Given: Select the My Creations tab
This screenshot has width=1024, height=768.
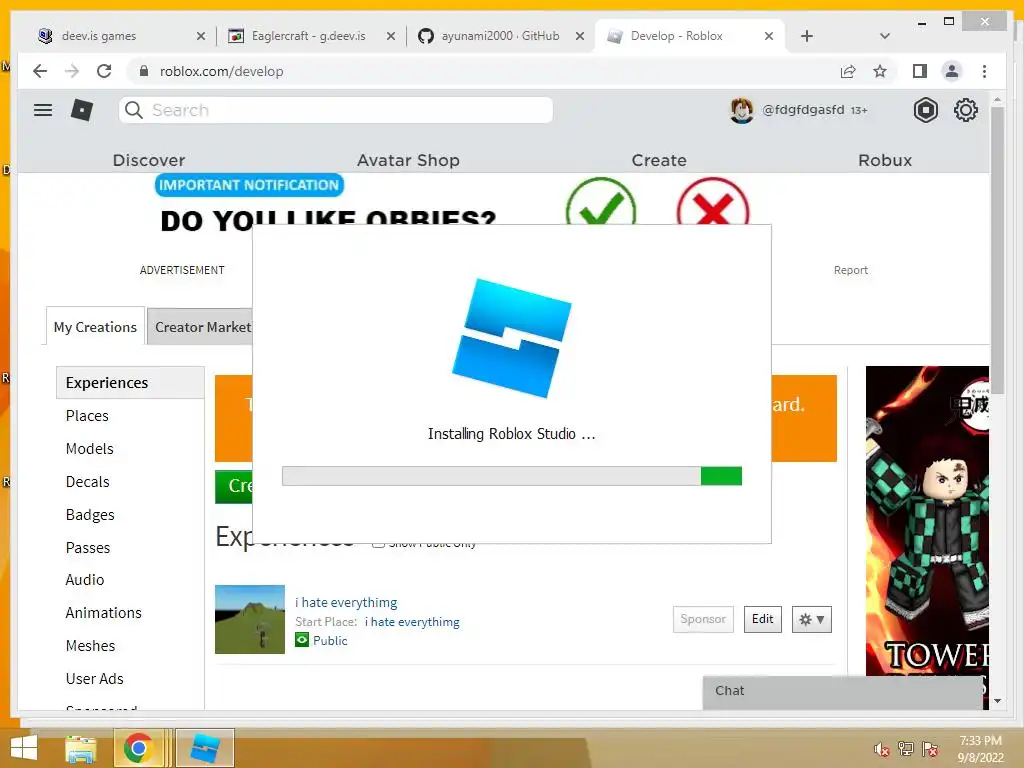Looking at the screenshot, I should 95,327.
